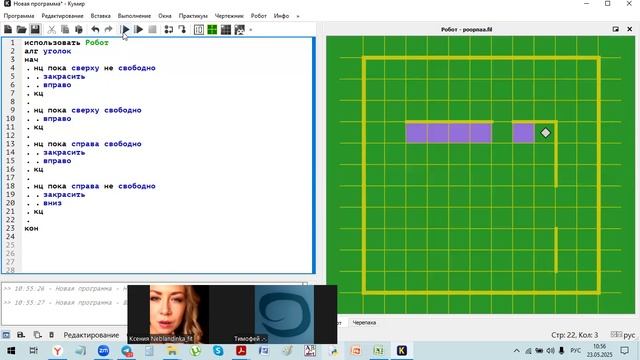Open the Окна menu
The height and width of the screenshot is (360, 640).
pyautogui.click(x=165, y=16)
